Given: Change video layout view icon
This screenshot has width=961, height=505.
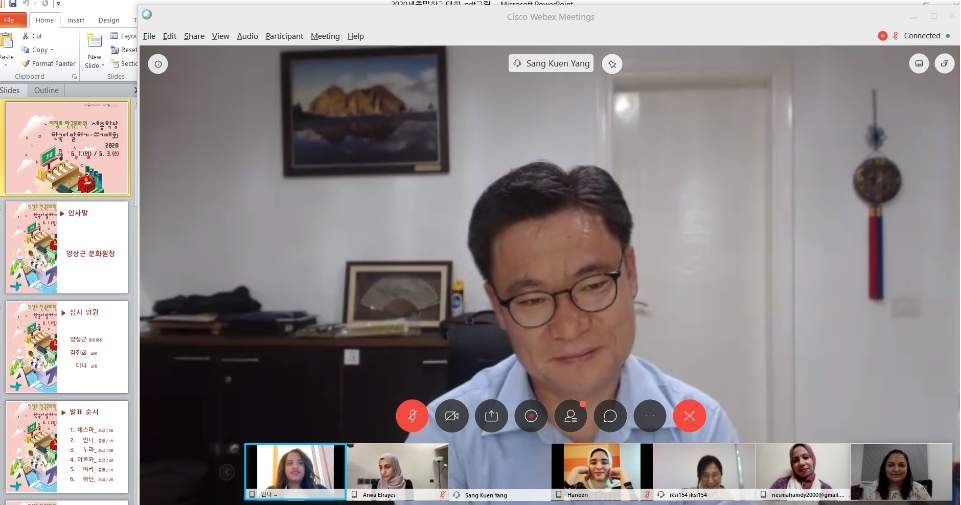Looking at the screenshot, I should [x=918, y=64].
